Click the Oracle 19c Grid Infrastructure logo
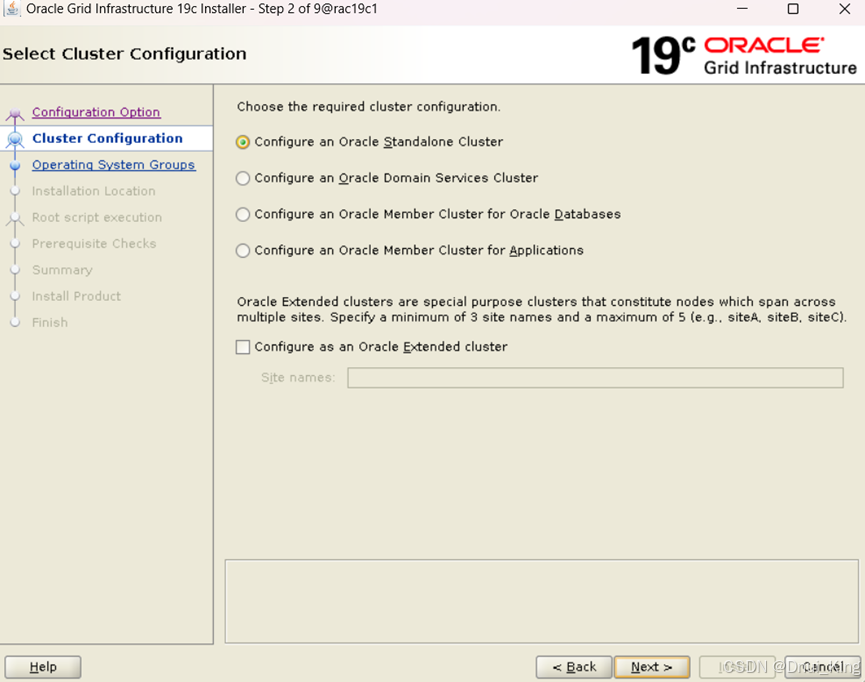This screenshot has width=865, height=682. 744,56
